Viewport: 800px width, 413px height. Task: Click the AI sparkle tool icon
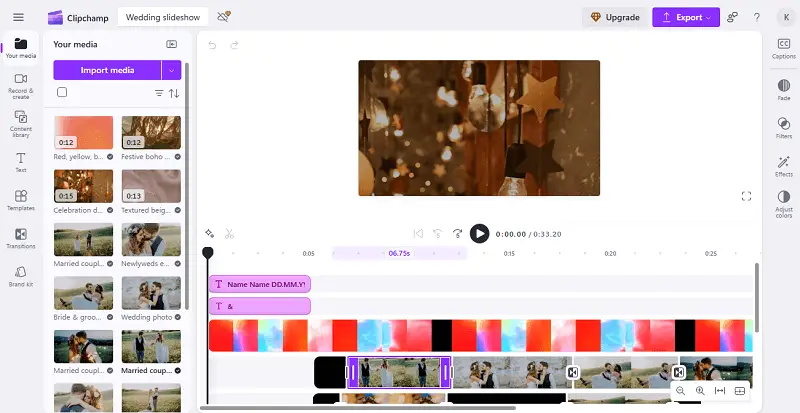[x=209, y=233]
